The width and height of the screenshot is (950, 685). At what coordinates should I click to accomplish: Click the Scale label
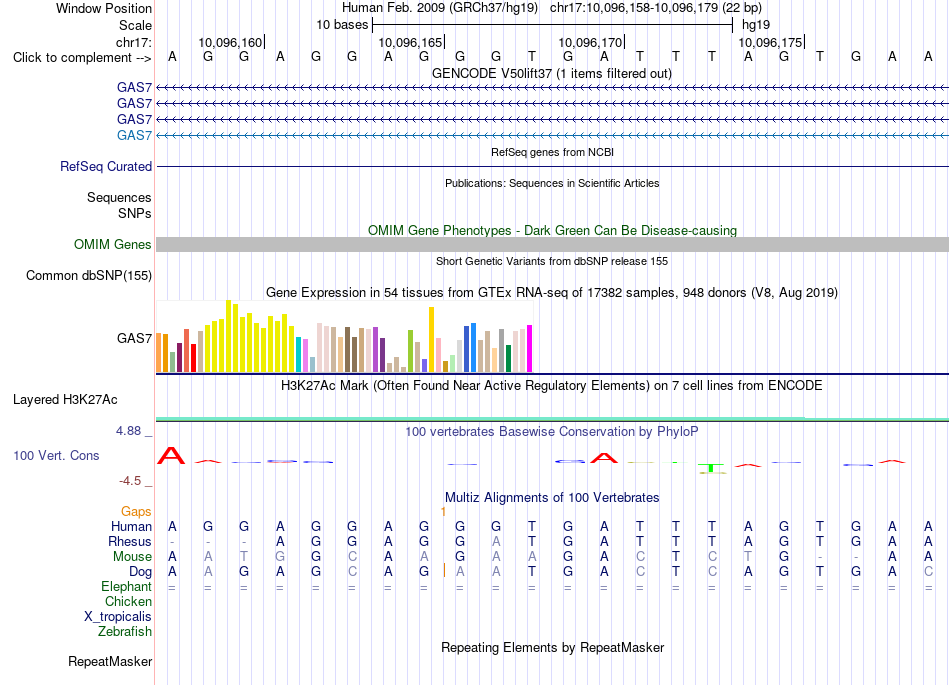135,25
